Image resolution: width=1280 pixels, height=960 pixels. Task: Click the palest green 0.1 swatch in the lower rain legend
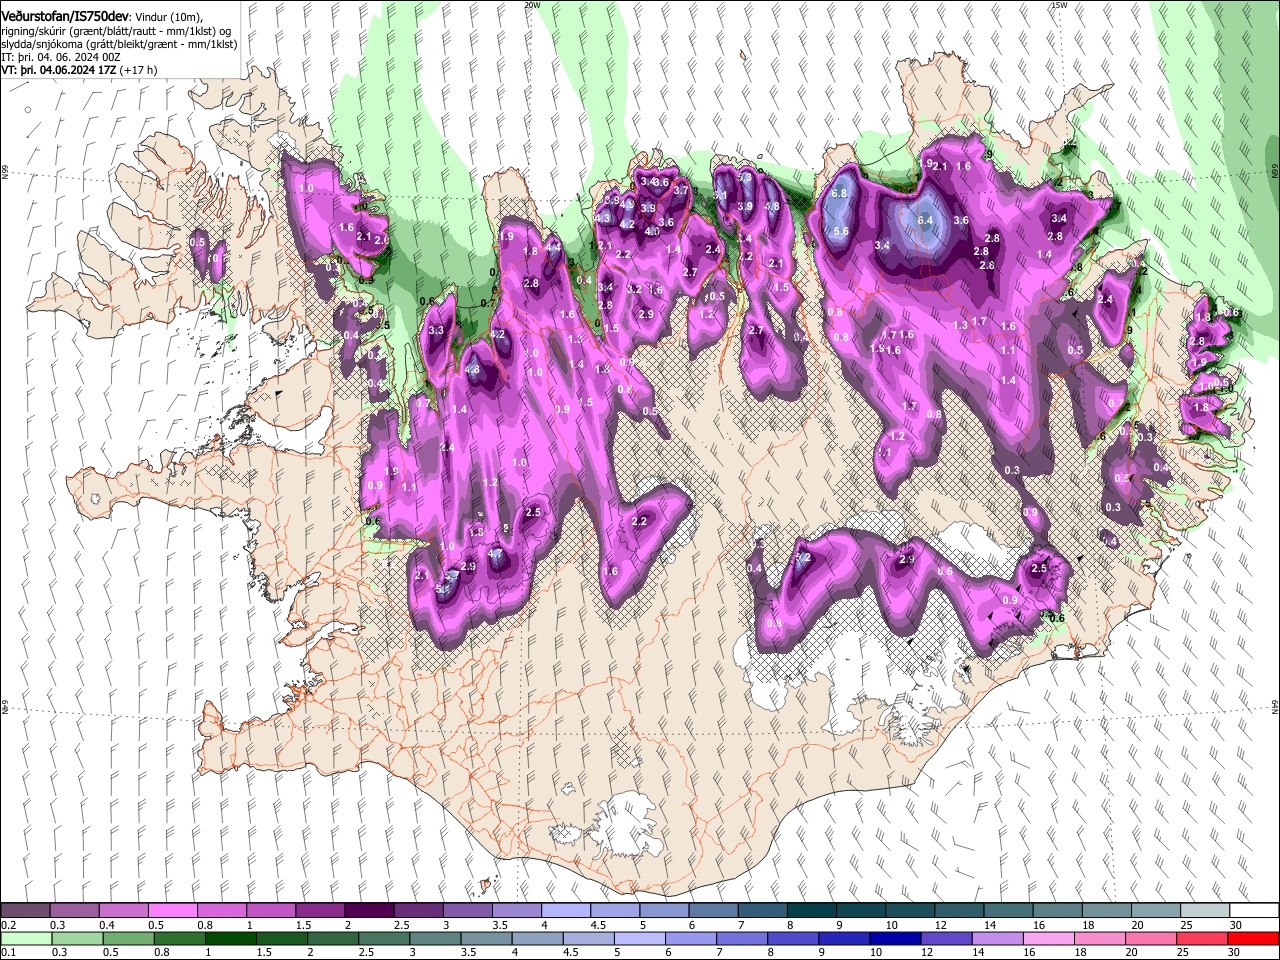[x=25, y=938]
